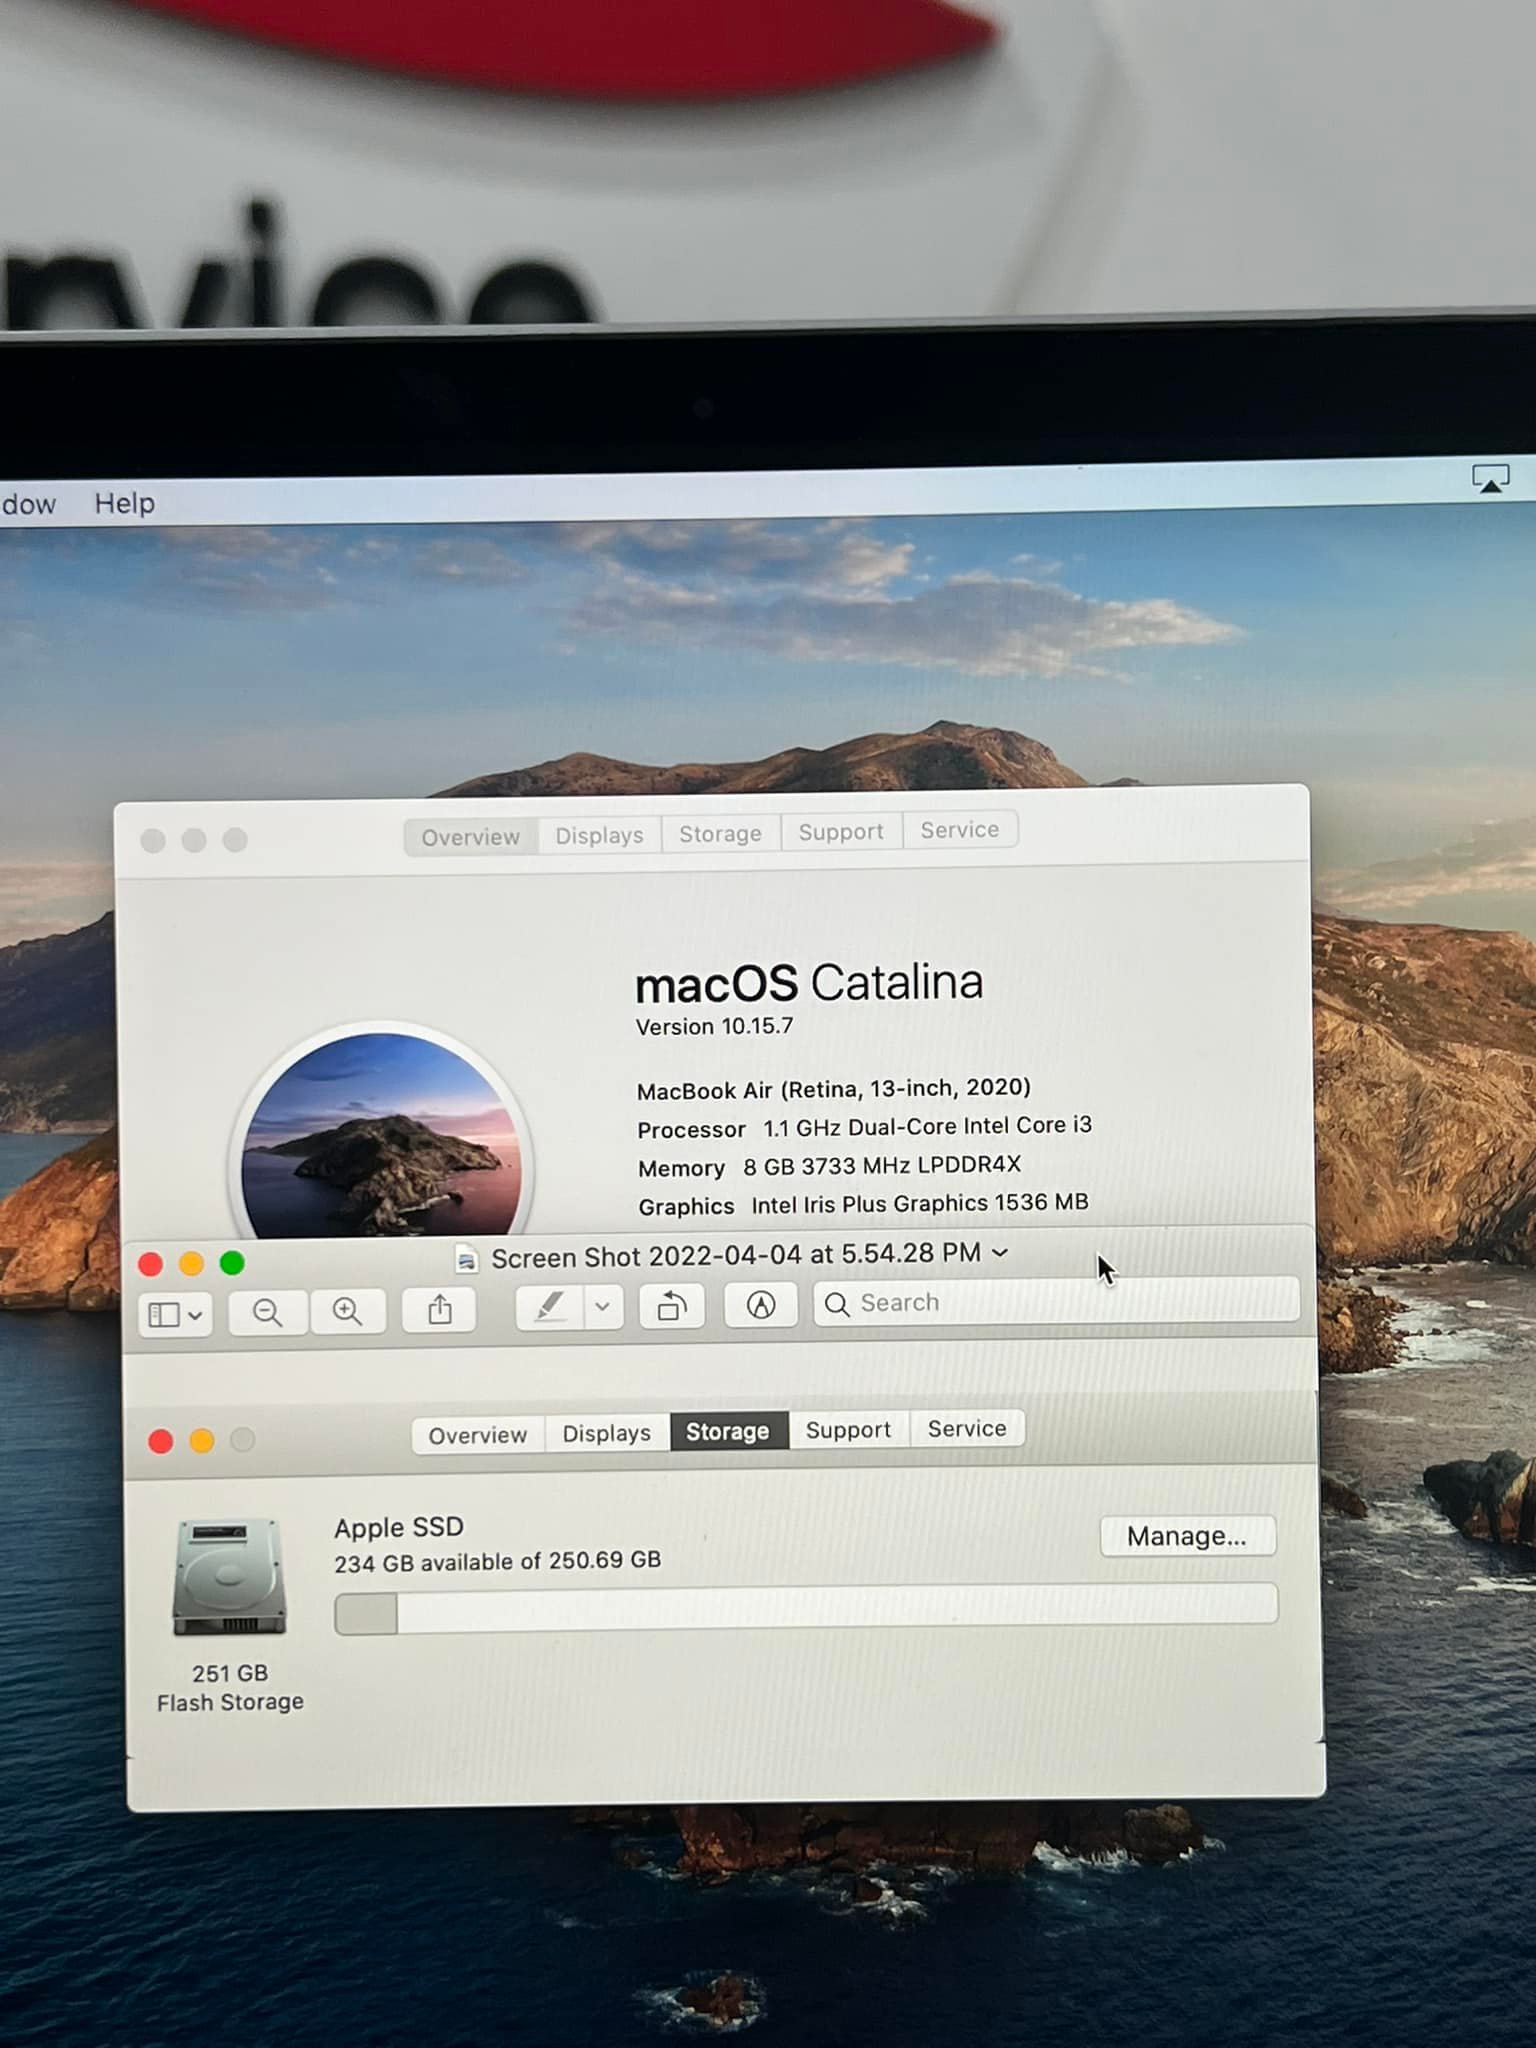This screenshot has height=2048, width=1536.
Task: Click the Apple SSD label
Action: pyautogui.click(x=399, y=1527)
